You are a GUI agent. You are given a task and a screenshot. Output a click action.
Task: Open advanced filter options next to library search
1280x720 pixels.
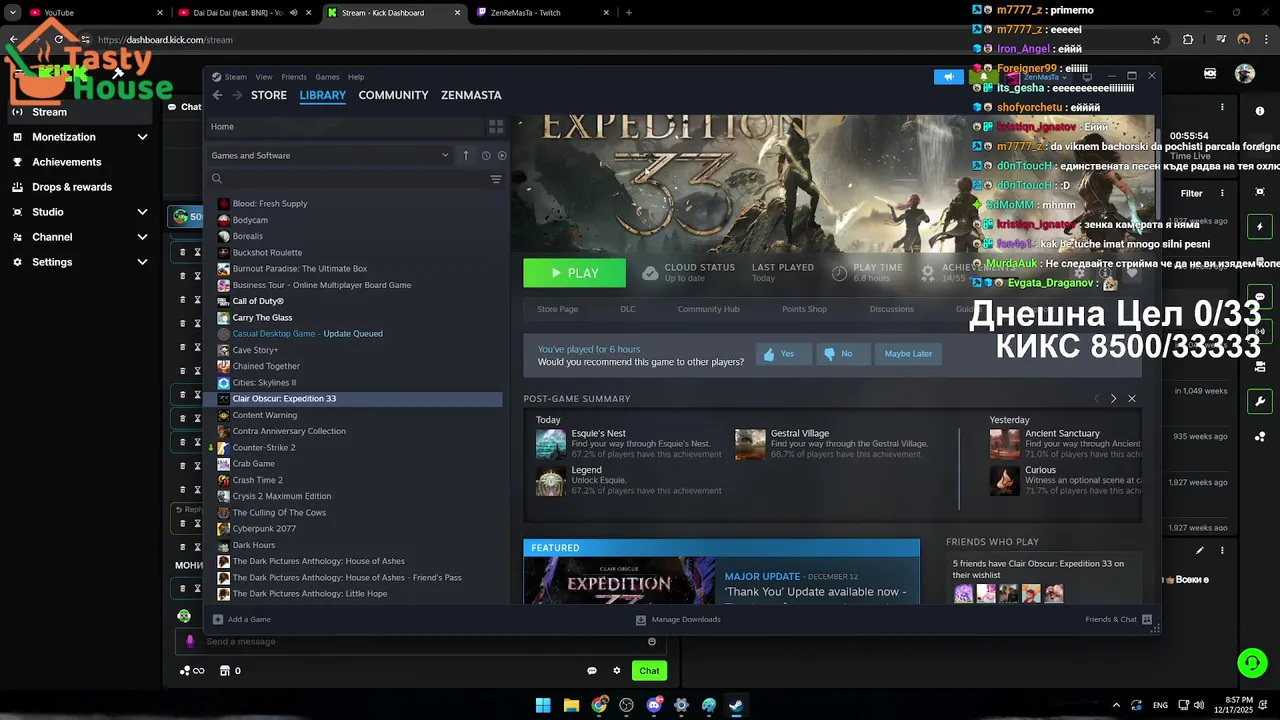click(496, 179)
